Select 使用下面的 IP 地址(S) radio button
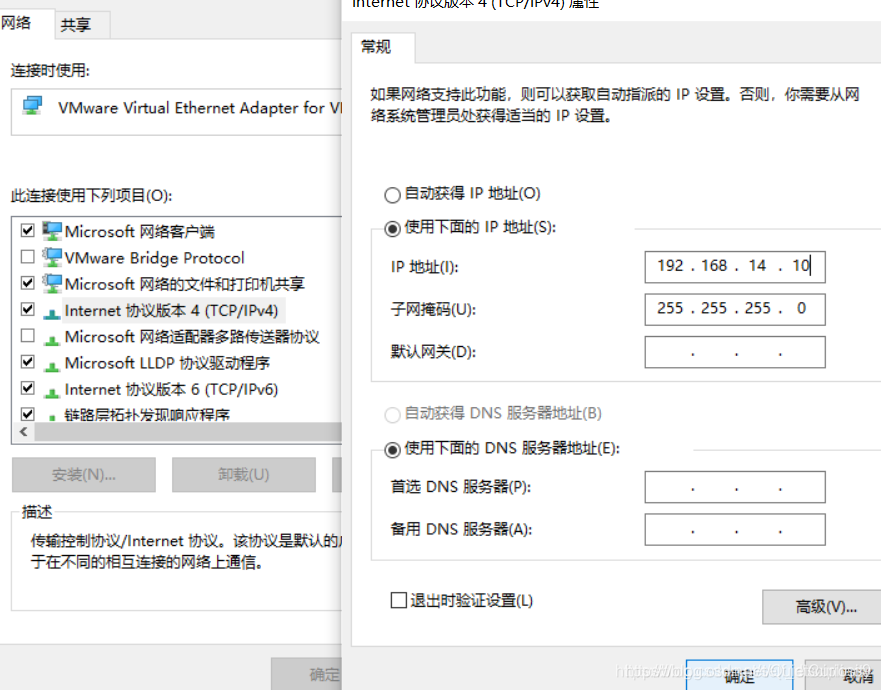881x690 pixels. point(392,229)
